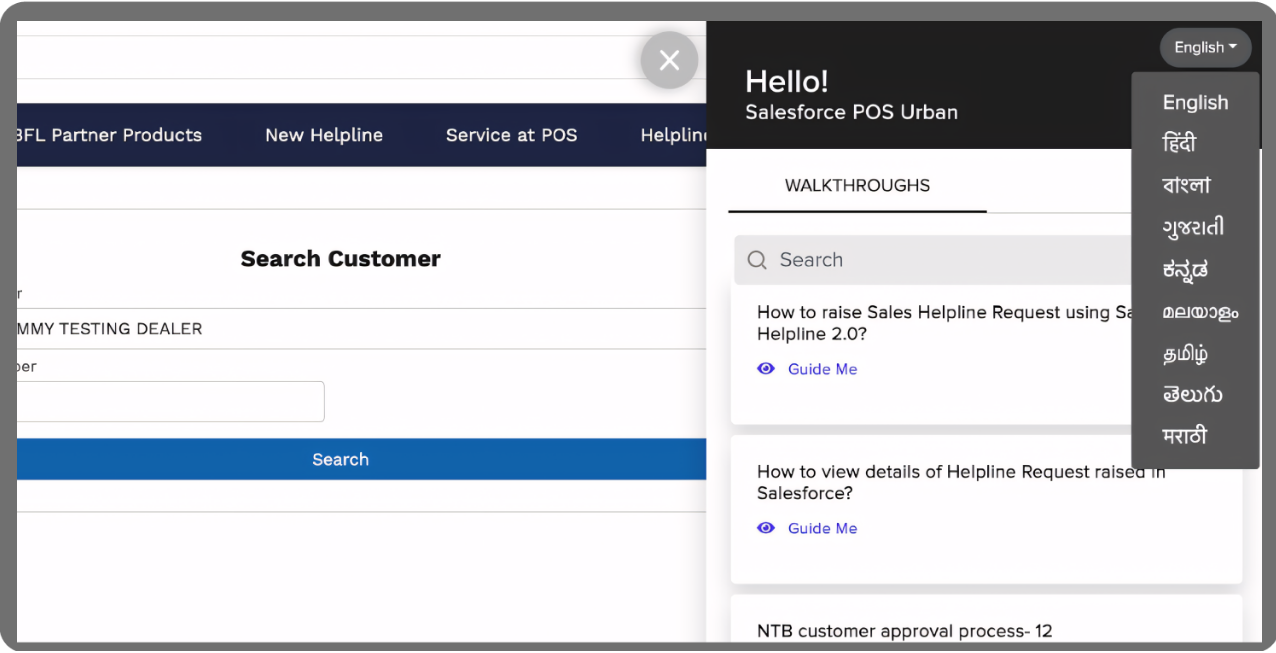Image resolution: width=1276 pixels, height=653 pixels.
Task: Close the help panel with X button
Action: point(669,60)
